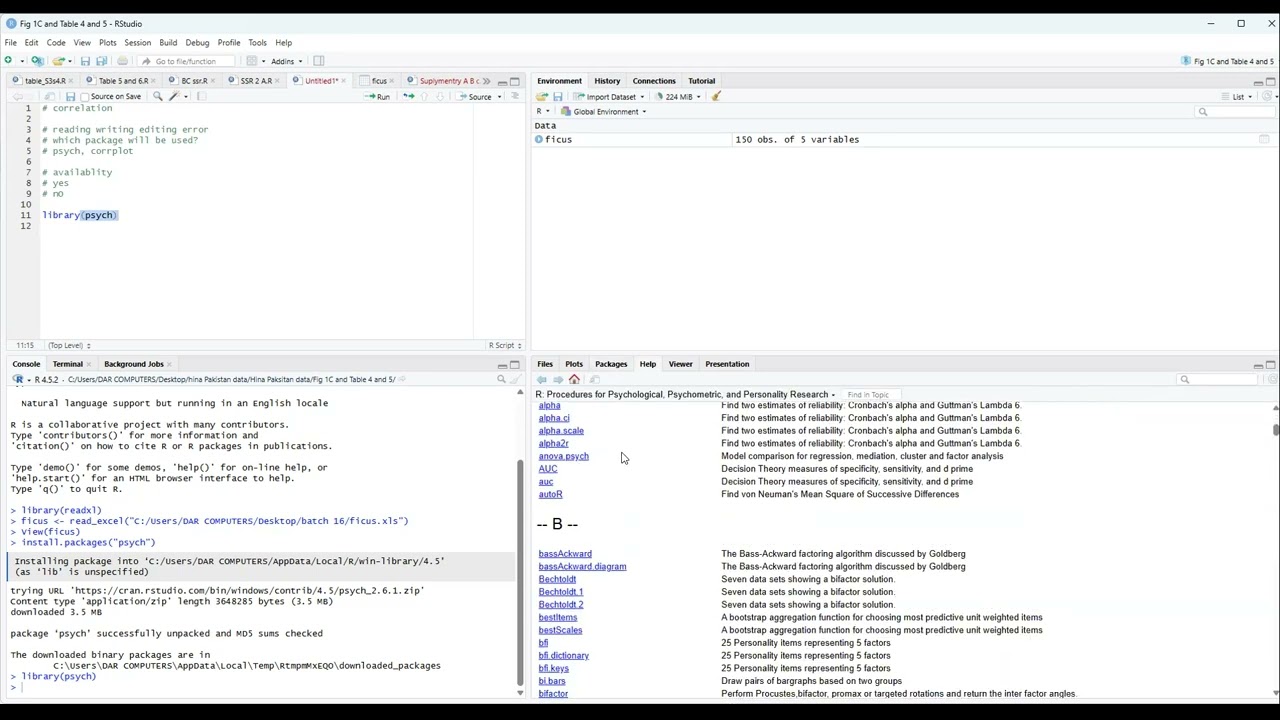Viewport: 1280px width, 720px height.
Task: Refresh Environment pane icon
Action: coord(1267,97)
